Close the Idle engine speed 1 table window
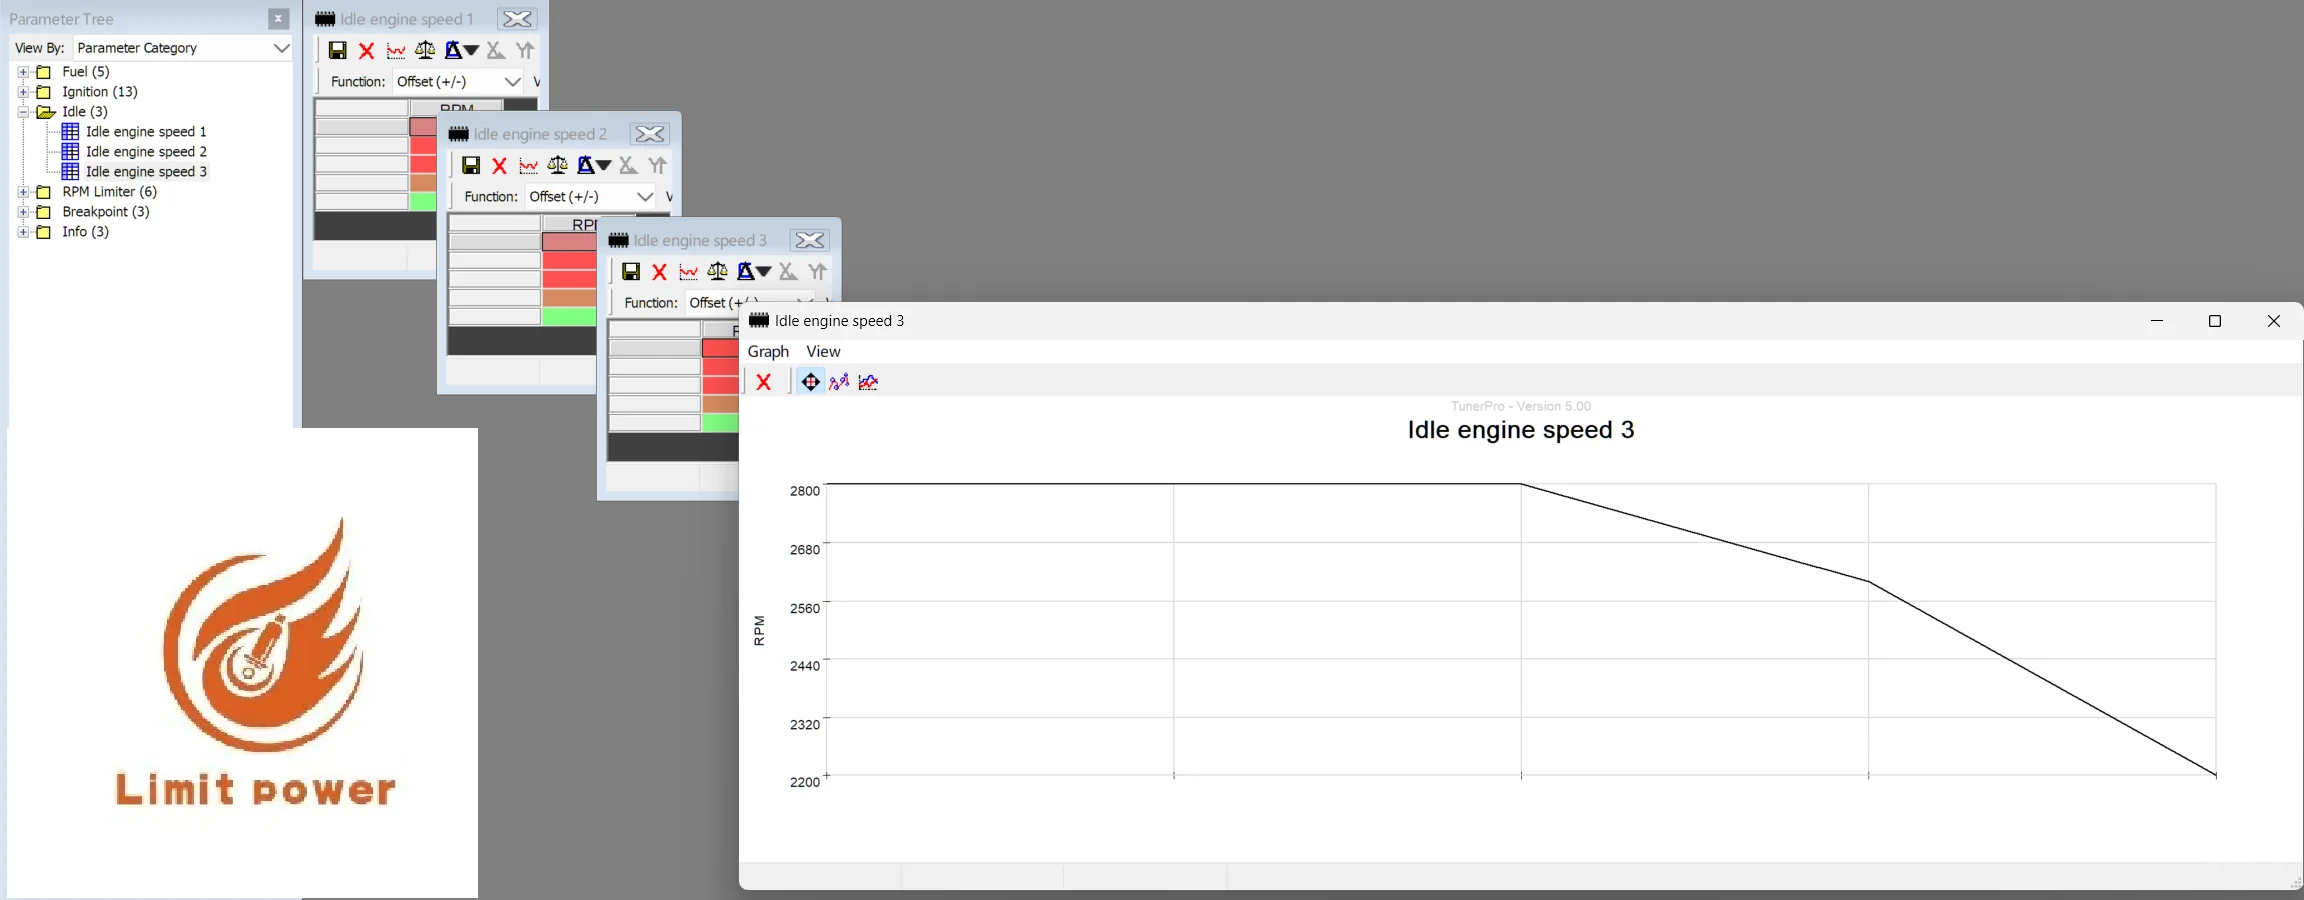 click(x=517, y=19)
